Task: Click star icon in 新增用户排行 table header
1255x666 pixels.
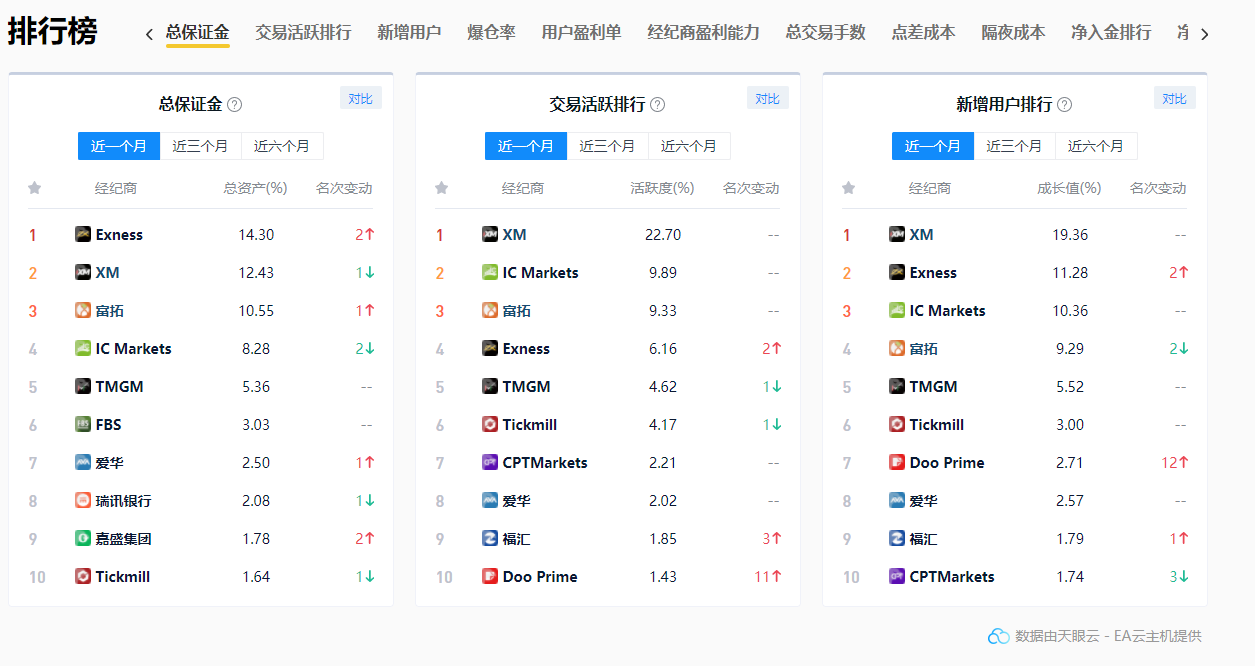Action: click(849, 188)
